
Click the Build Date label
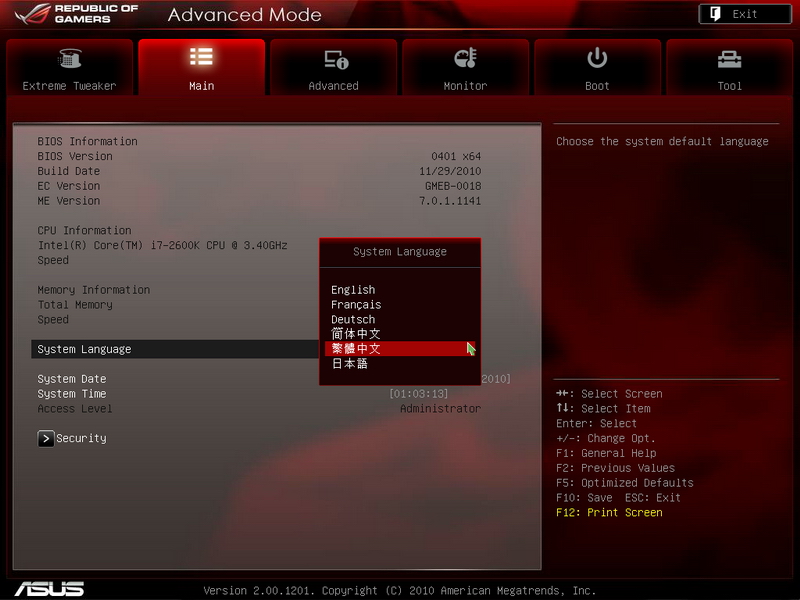[x=68, y=171]
